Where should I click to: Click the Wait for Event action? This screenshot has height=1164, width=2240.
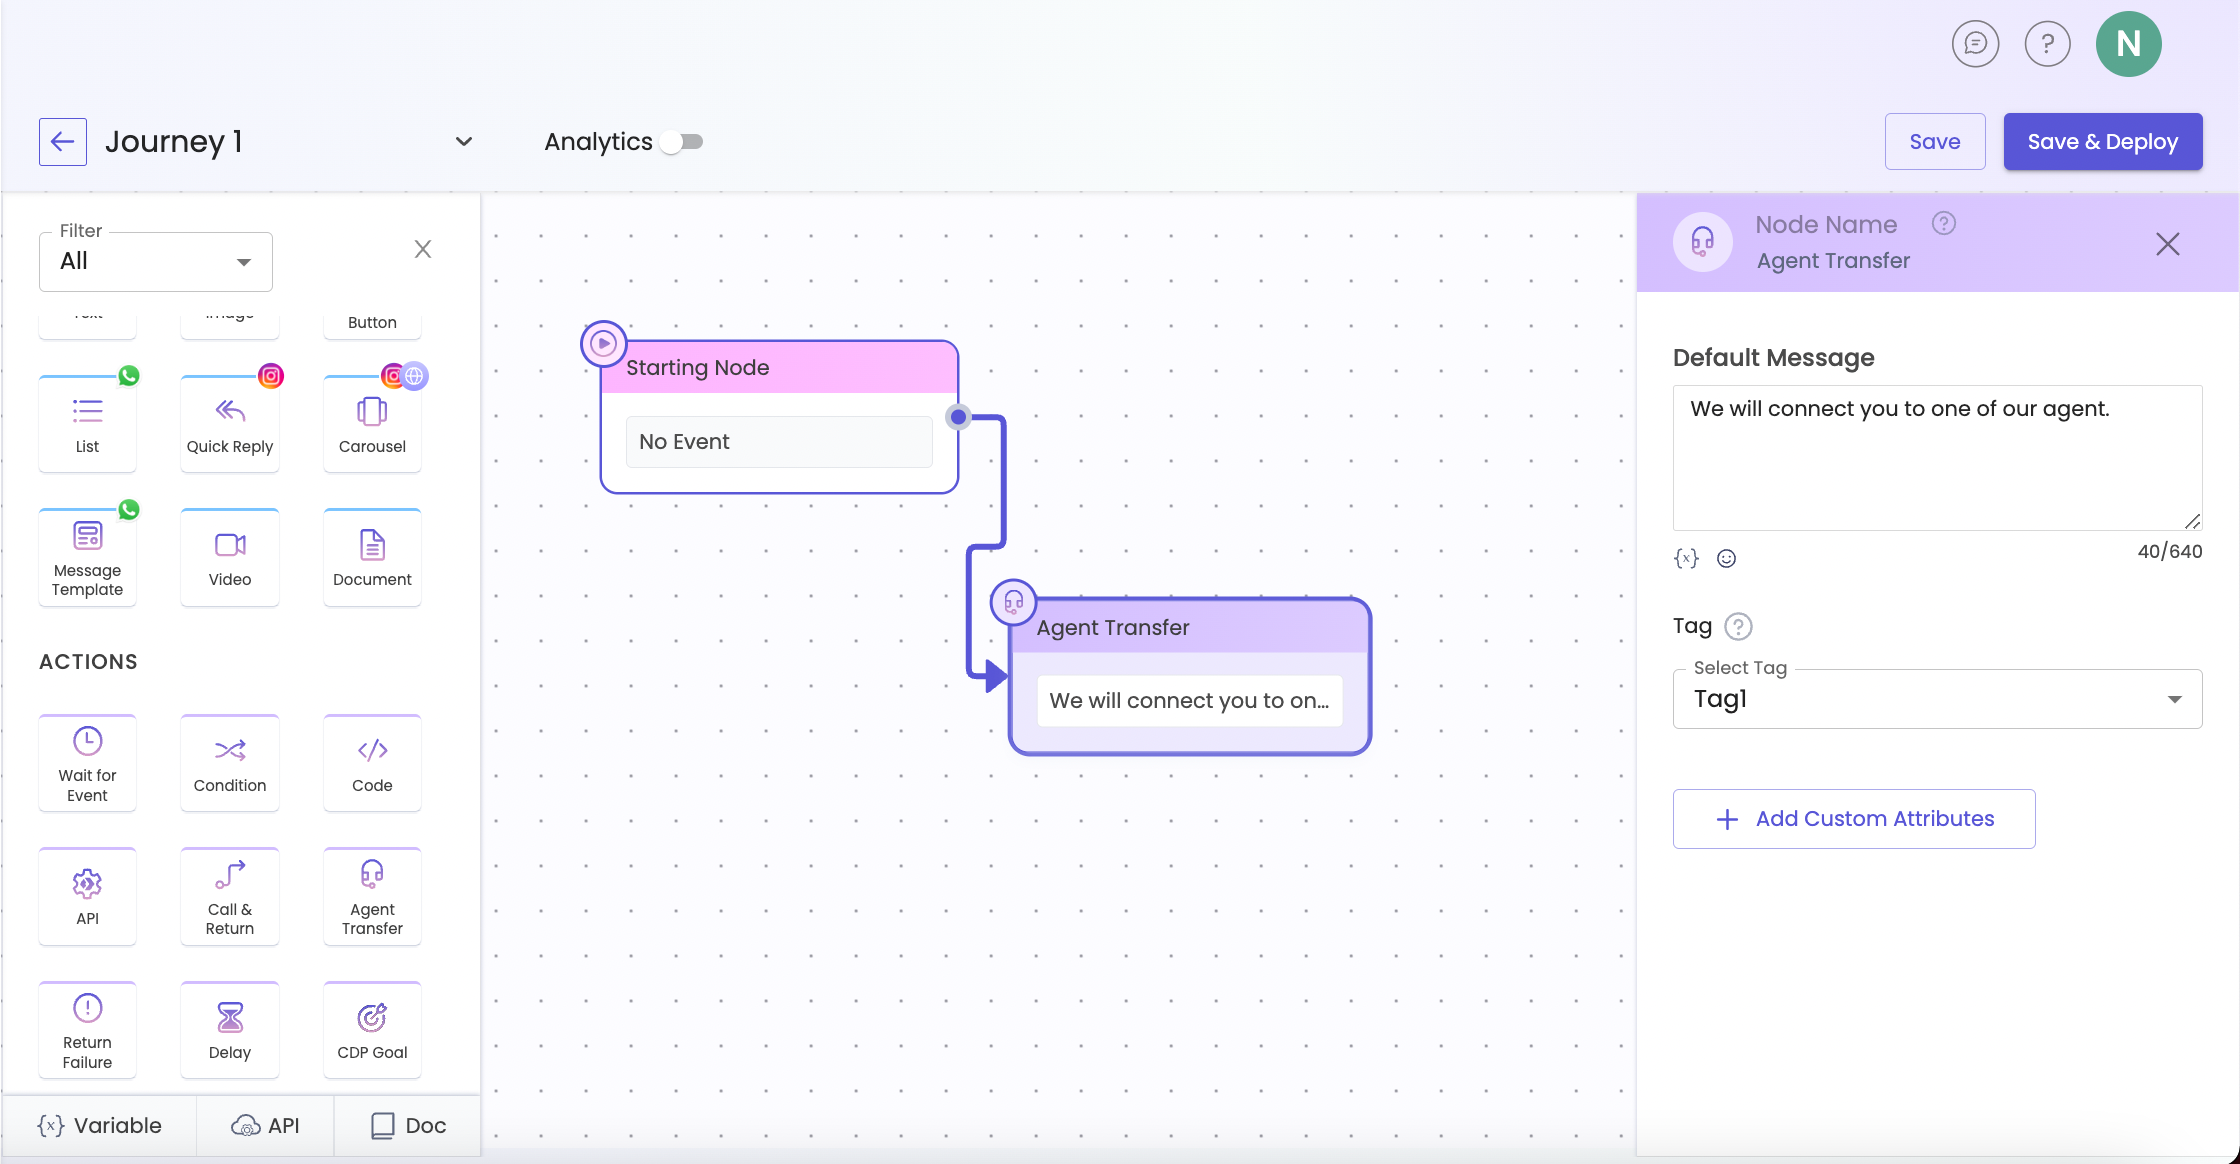click(87, 764)
